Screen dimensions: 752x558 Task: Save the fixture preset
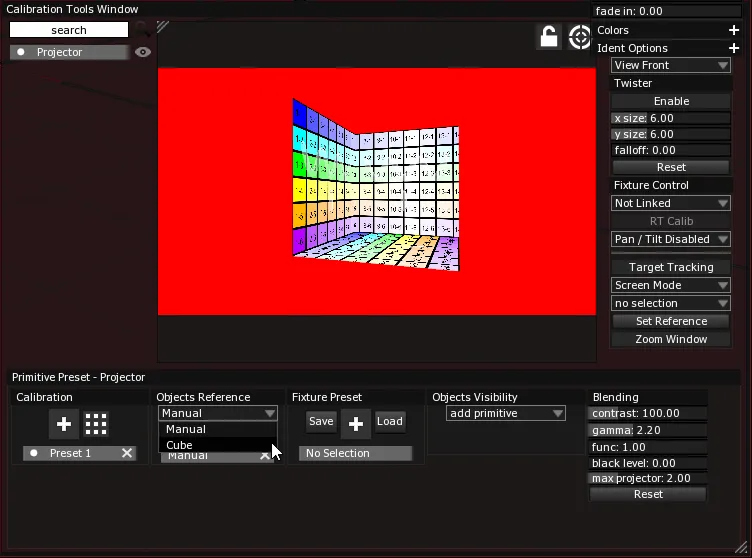[321, 421]
